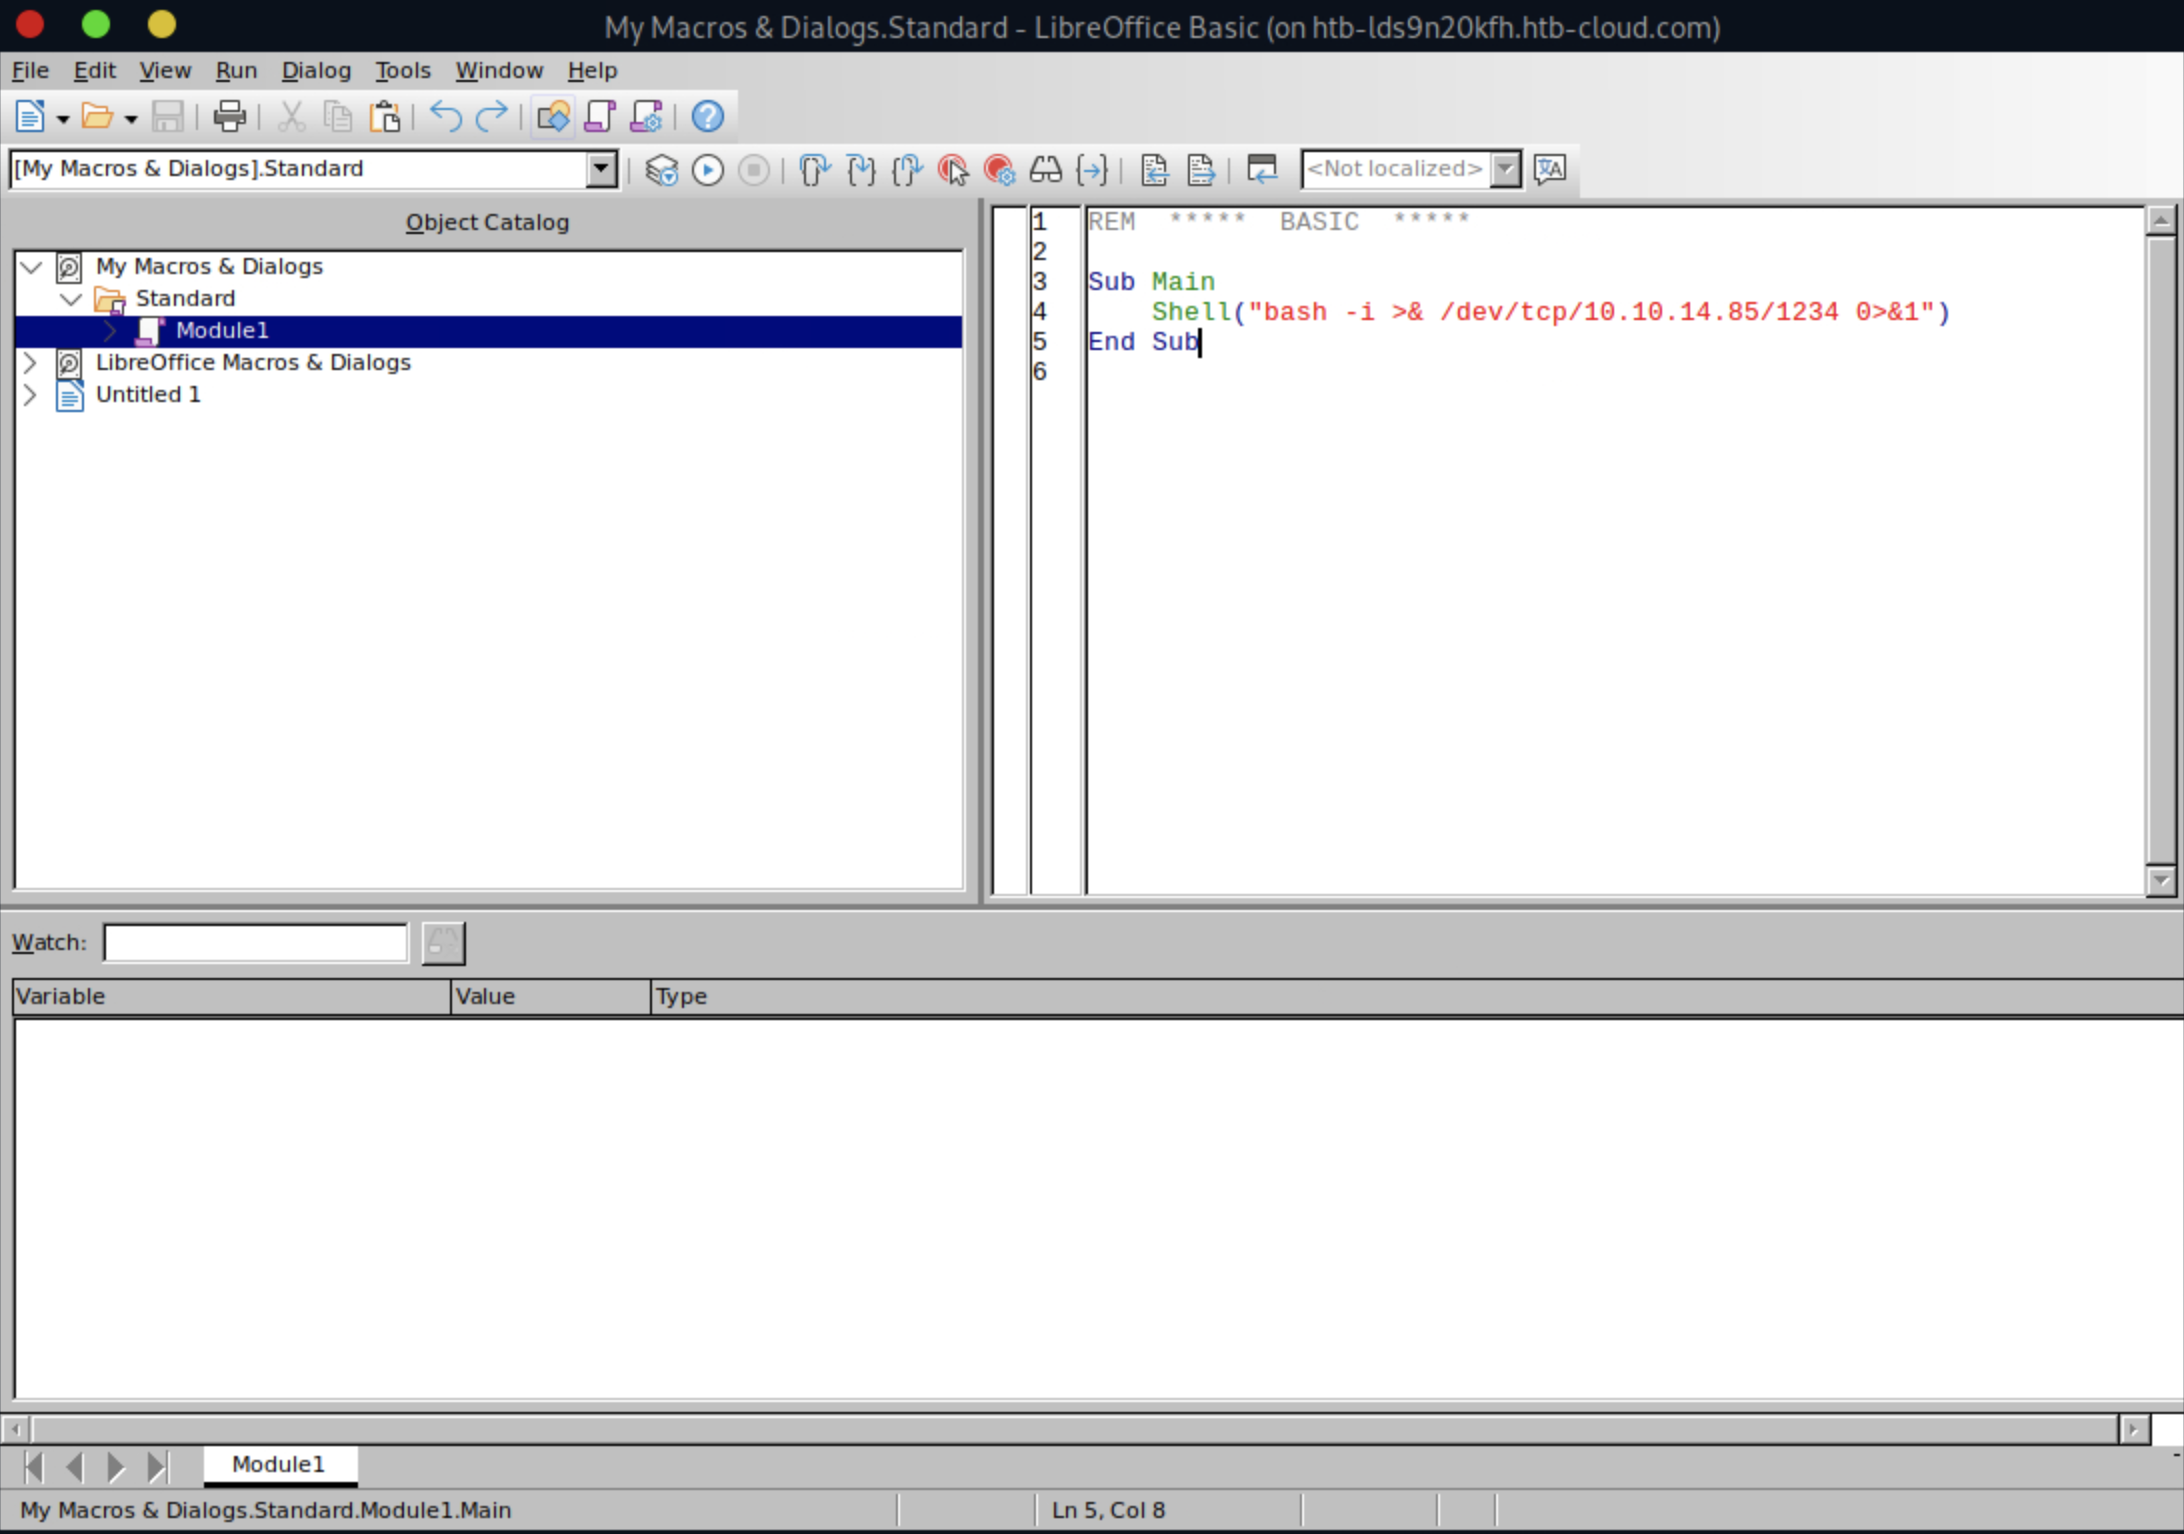The width and height of the screenshot is (2184, 1534).
Task: Click the Paste clipboard icon
Action: tap(385, 117)
